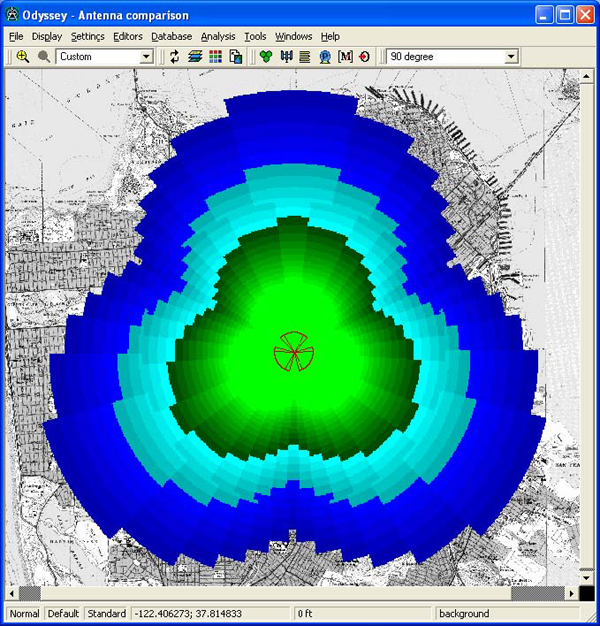
Task: Click the blue antenna tower toolbar icon
Action: (x=325, y=57)
